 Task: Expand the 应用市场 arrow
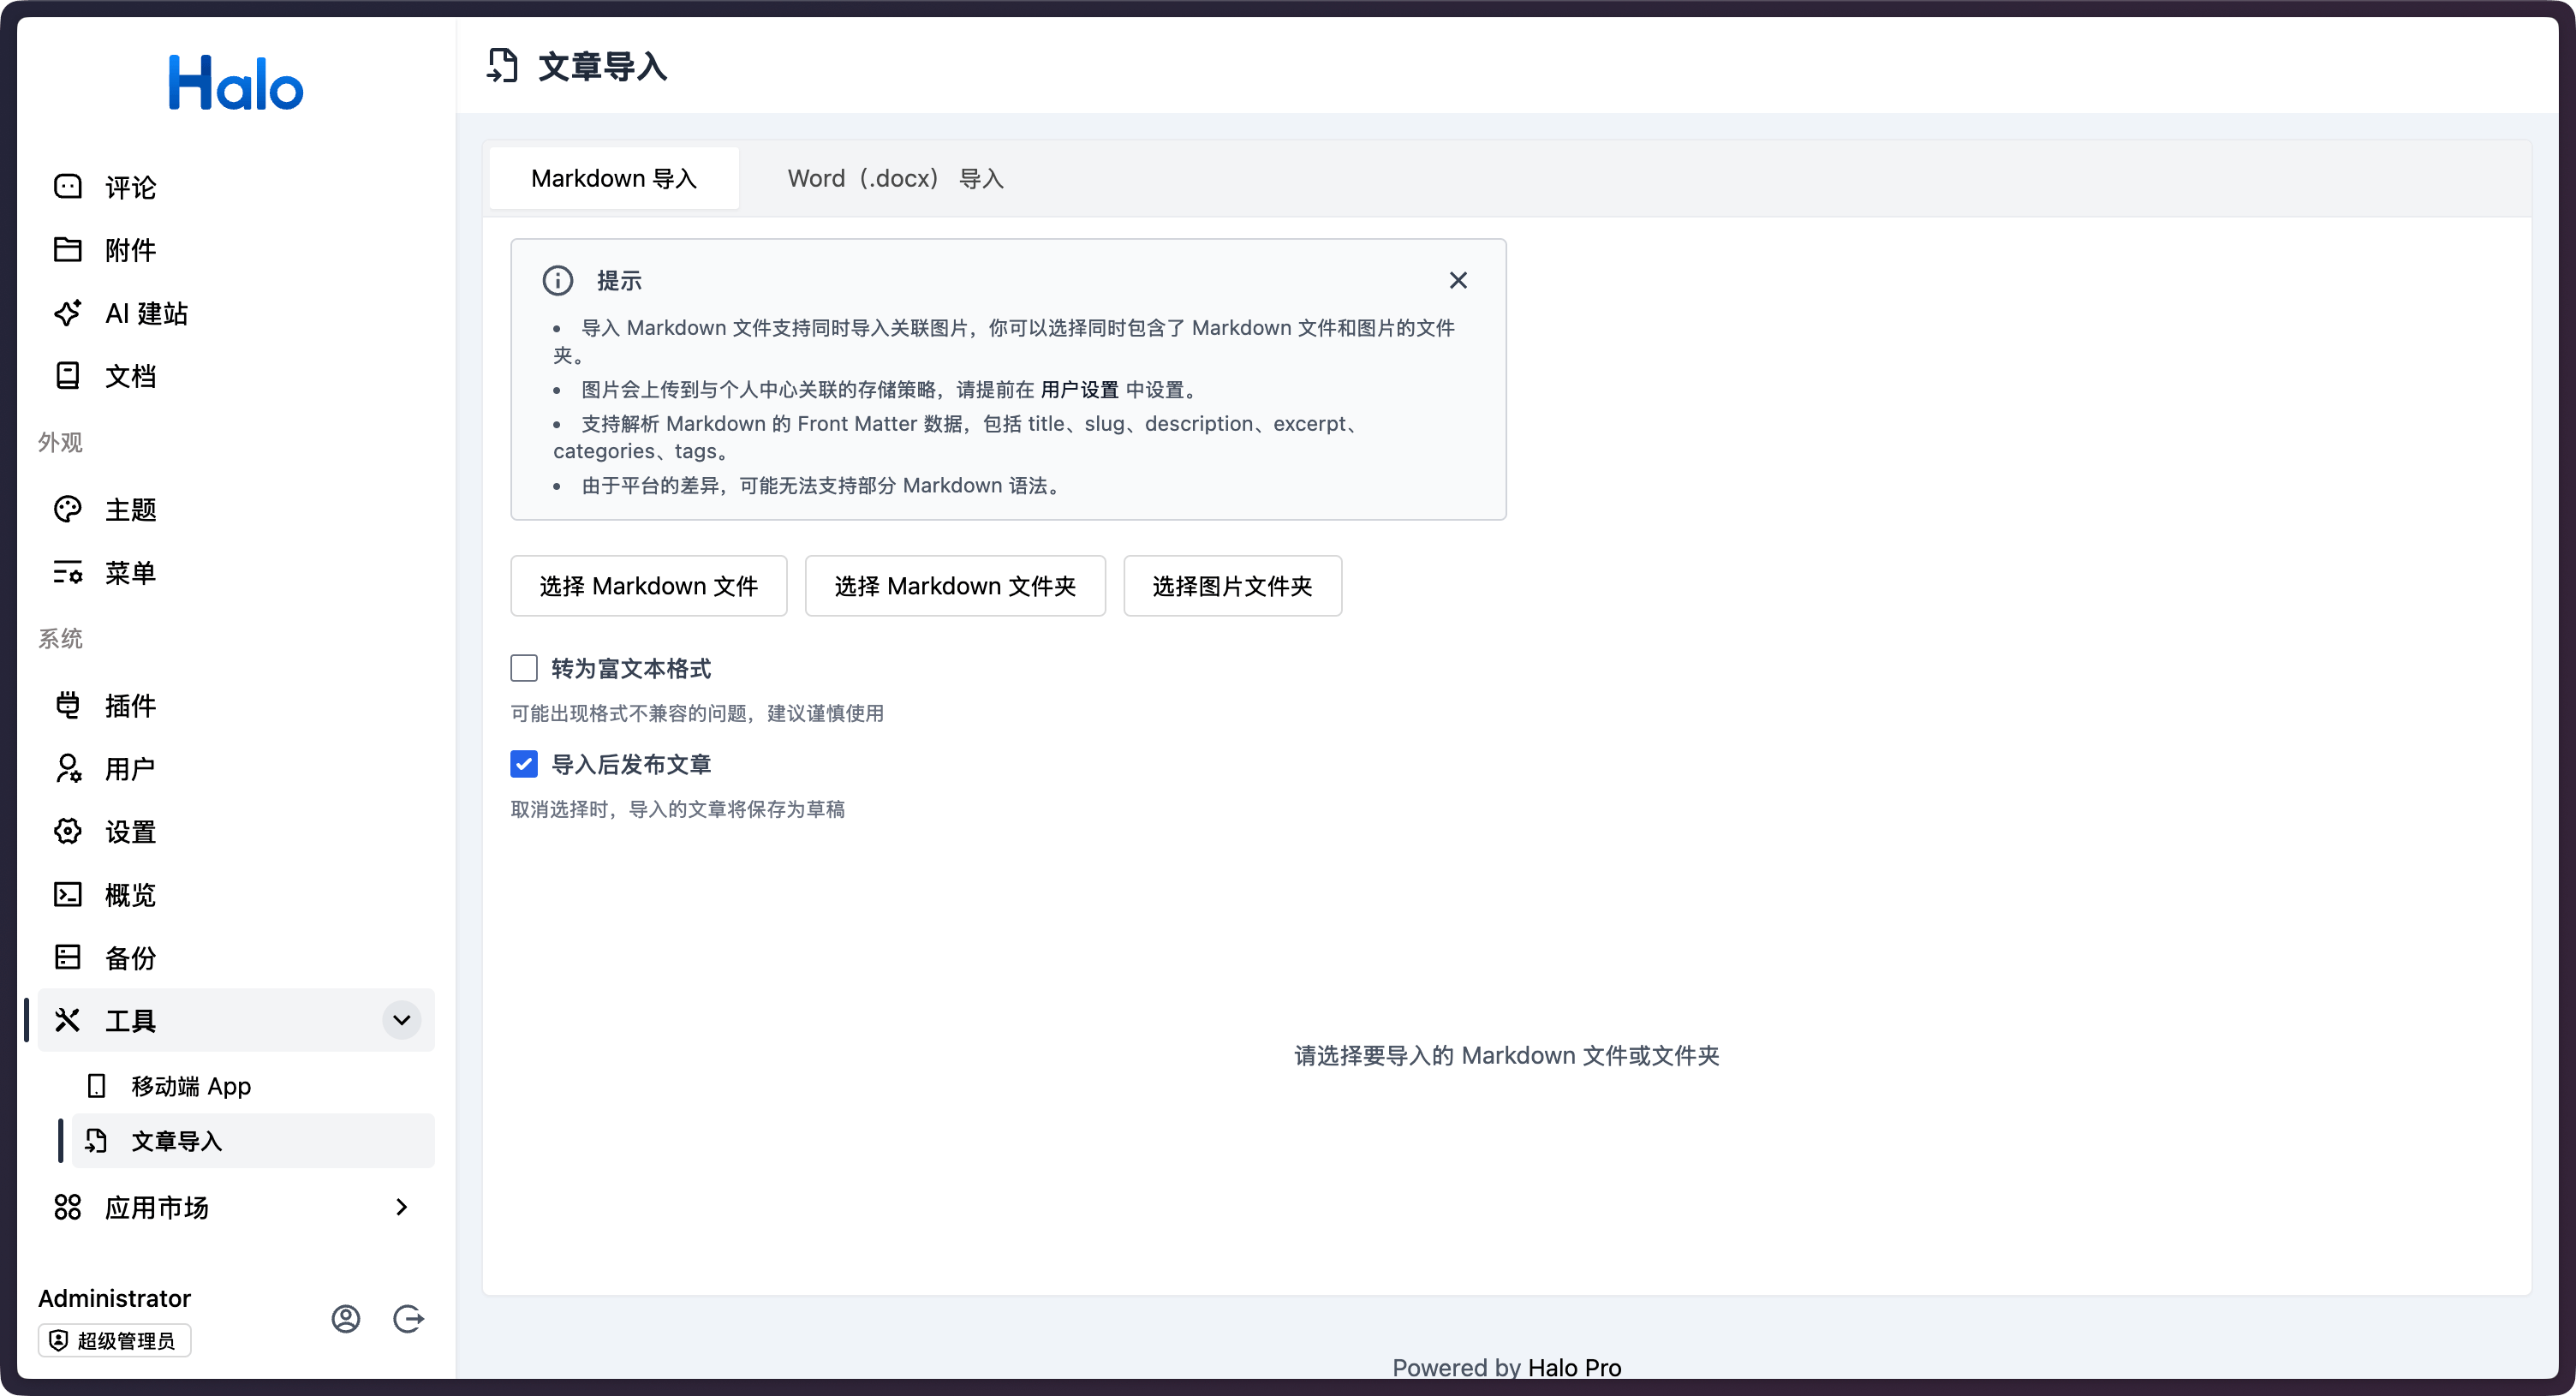(401, 1207)
